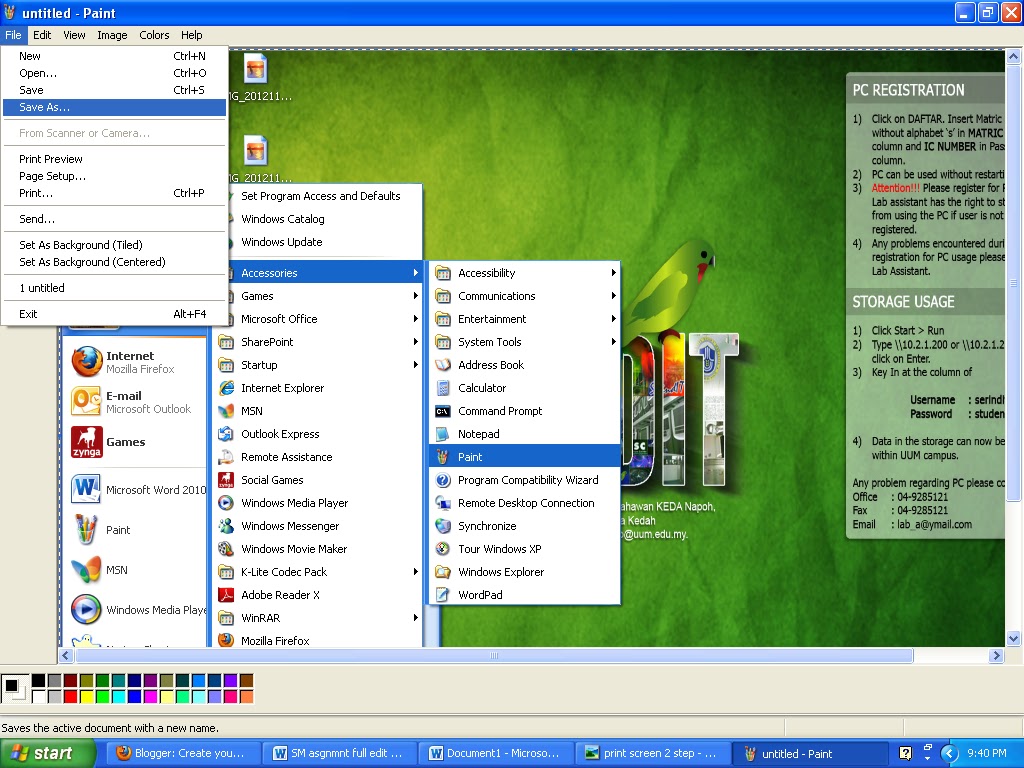Click the Mozilla Firefox icon in programs list
The image size is (1024, 768).
click(x=226, y=640)
